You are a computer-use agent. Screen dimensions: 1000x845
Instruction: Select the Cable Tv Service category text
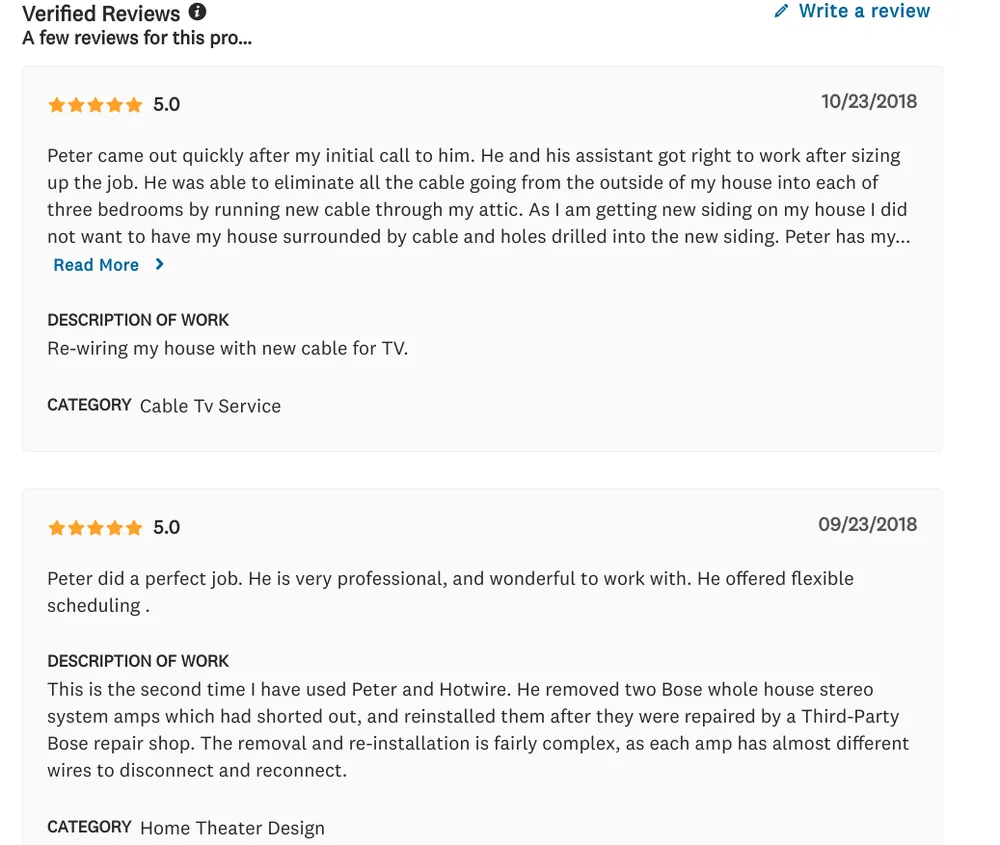point(210,406)
